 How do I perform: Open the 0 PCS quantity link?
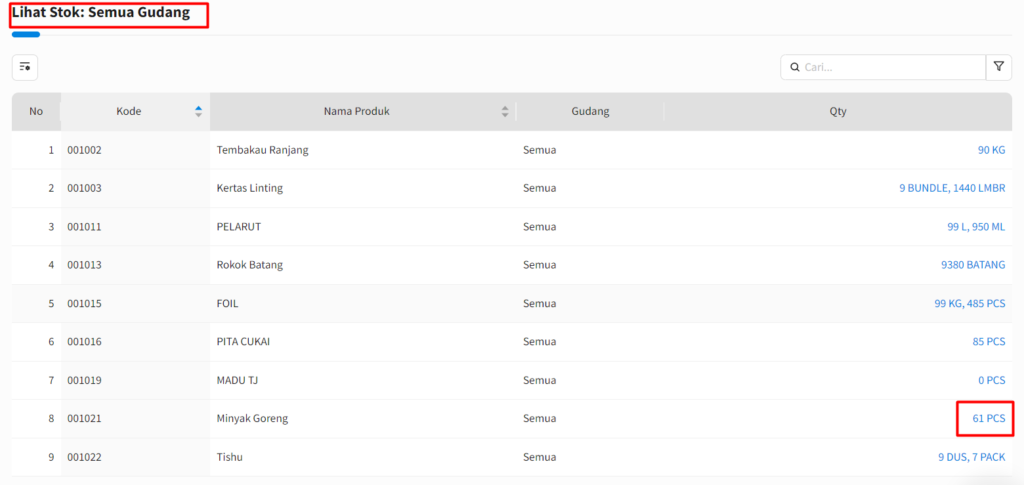[991, 381]
